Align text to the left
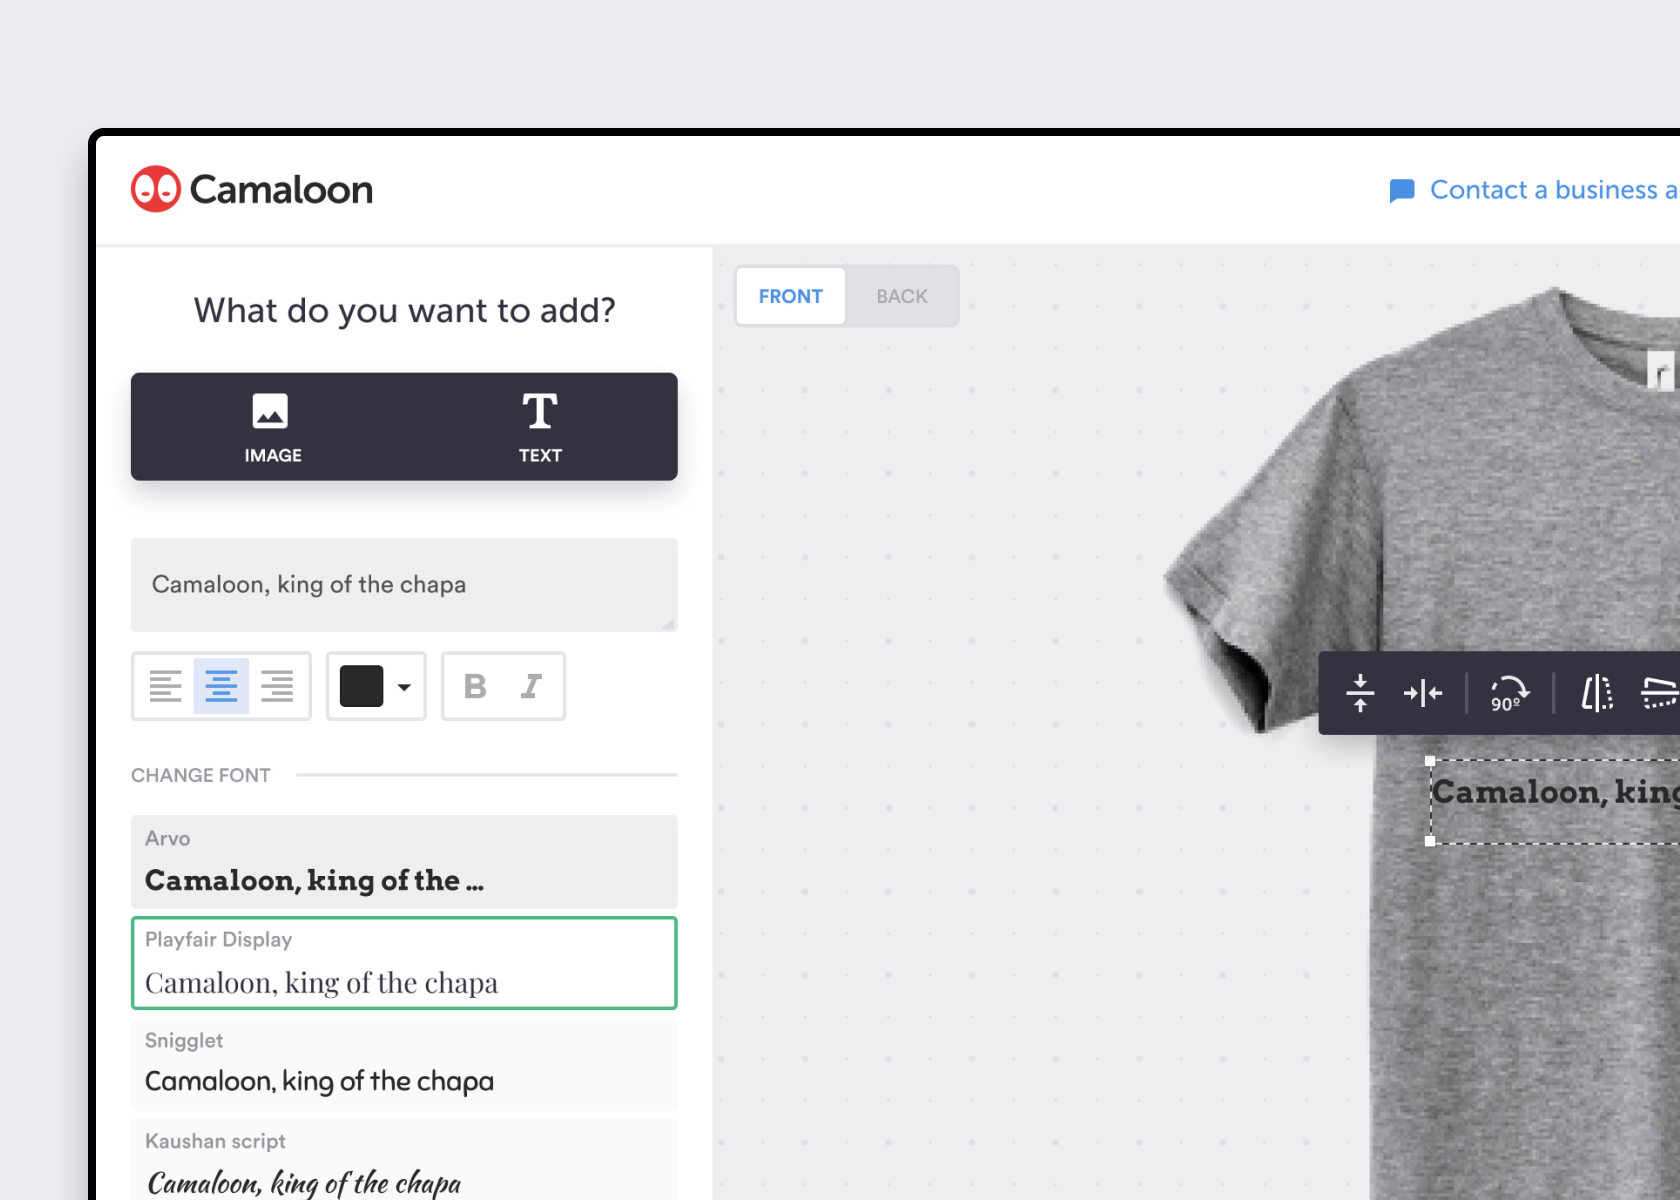 tap(165, 686)
